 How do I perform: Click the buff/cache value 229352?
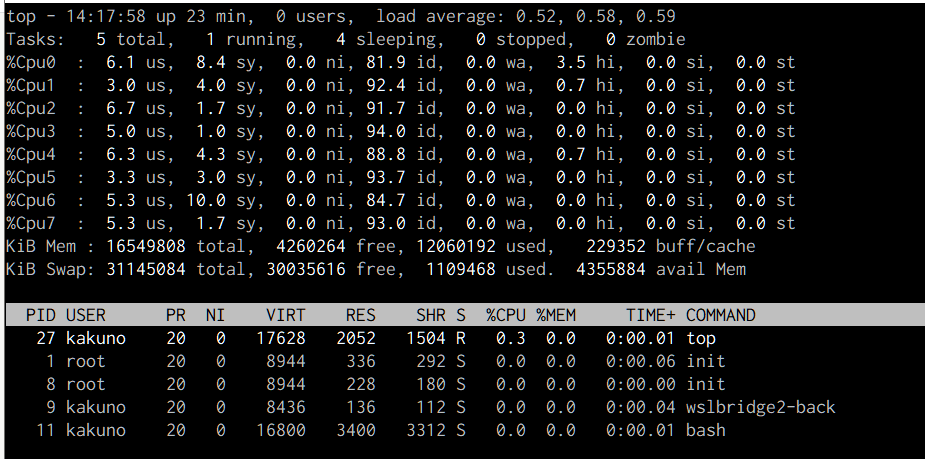pos(616,246)
